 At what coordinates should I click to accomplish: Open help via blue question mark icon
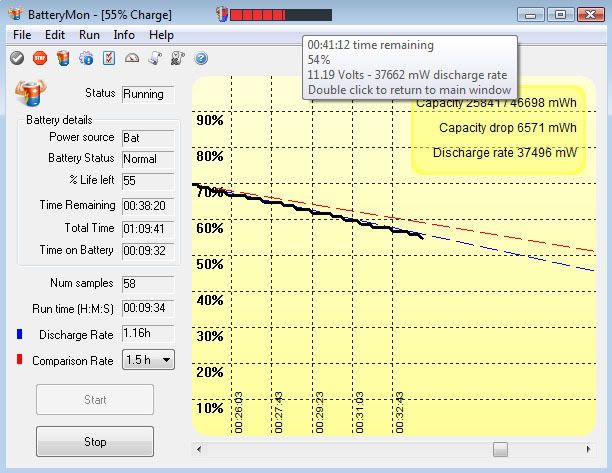coord(201,59)
